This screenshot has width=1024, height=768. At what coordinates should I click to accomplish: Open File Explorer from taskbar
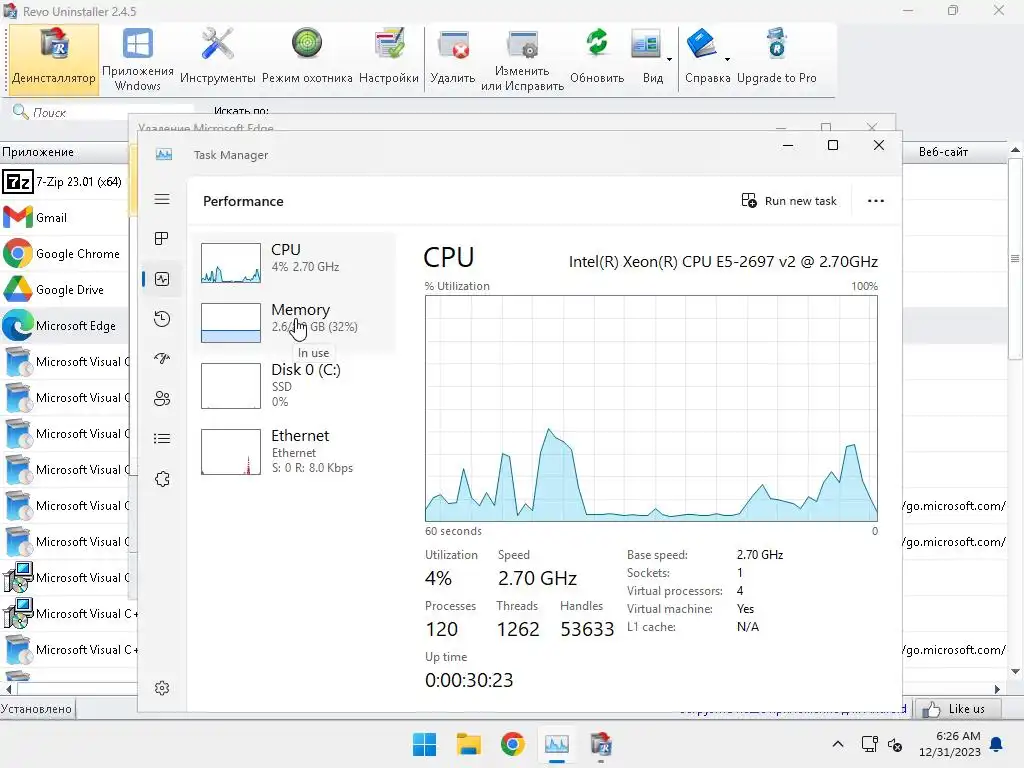tap(468, 744)
